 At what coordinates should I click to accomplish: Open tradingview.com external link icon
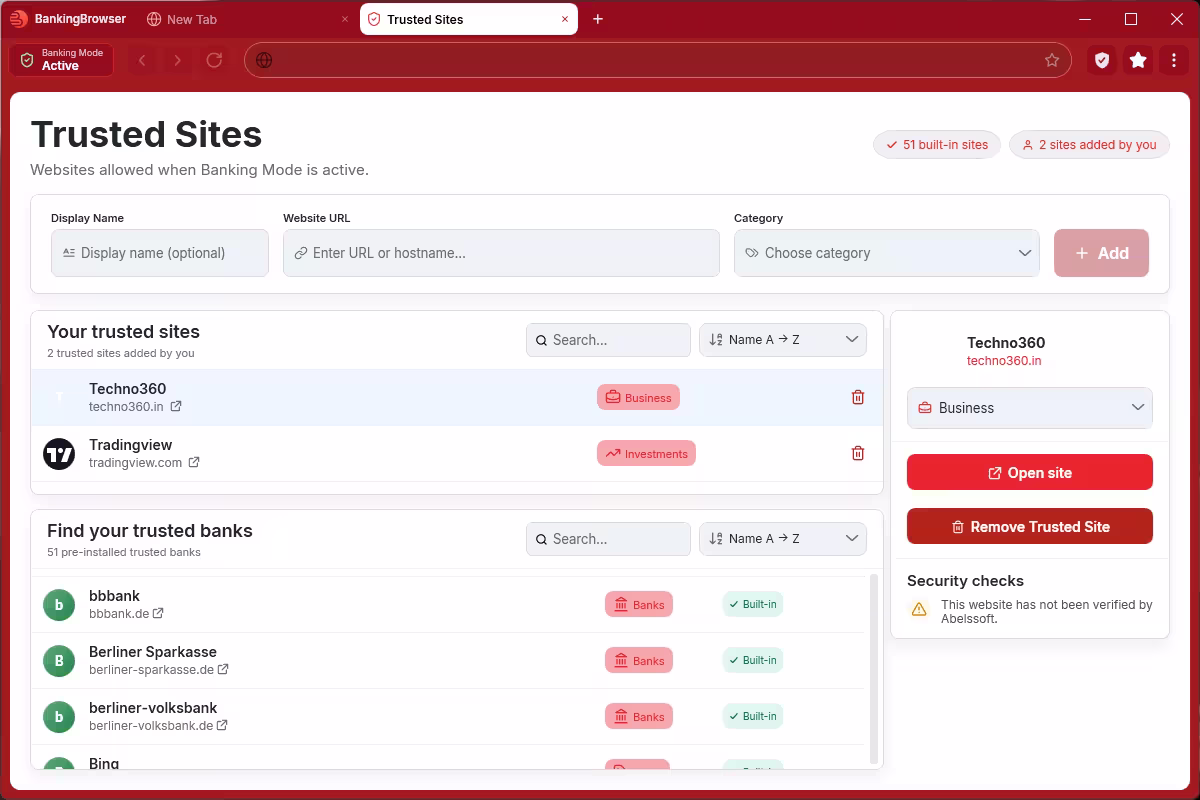click(194, 463)
